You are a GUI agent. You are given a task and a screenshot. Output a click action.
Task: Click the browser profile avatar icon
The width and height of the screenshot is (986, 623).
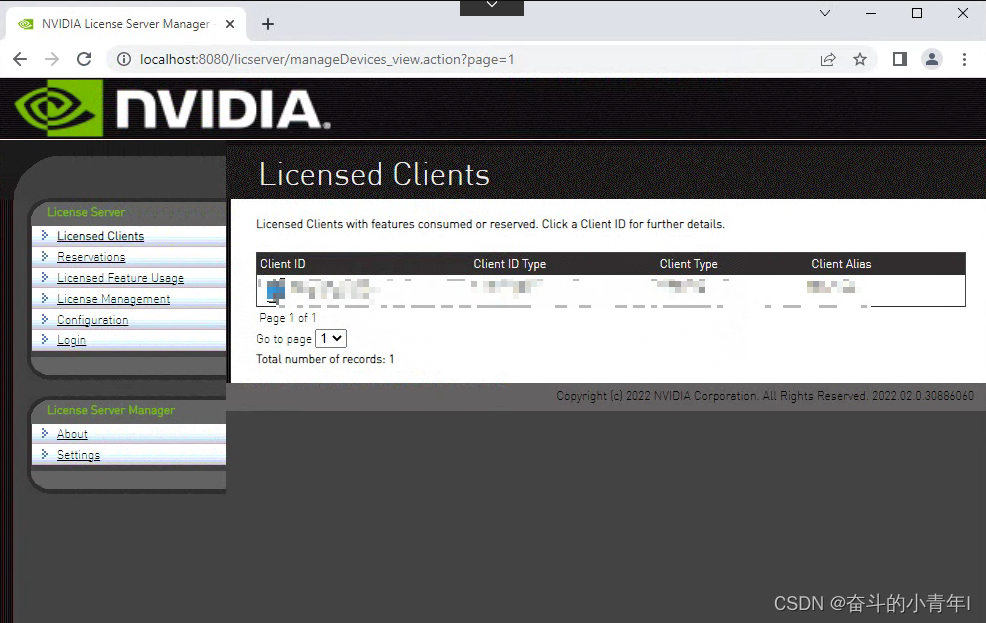pos(932,59)
